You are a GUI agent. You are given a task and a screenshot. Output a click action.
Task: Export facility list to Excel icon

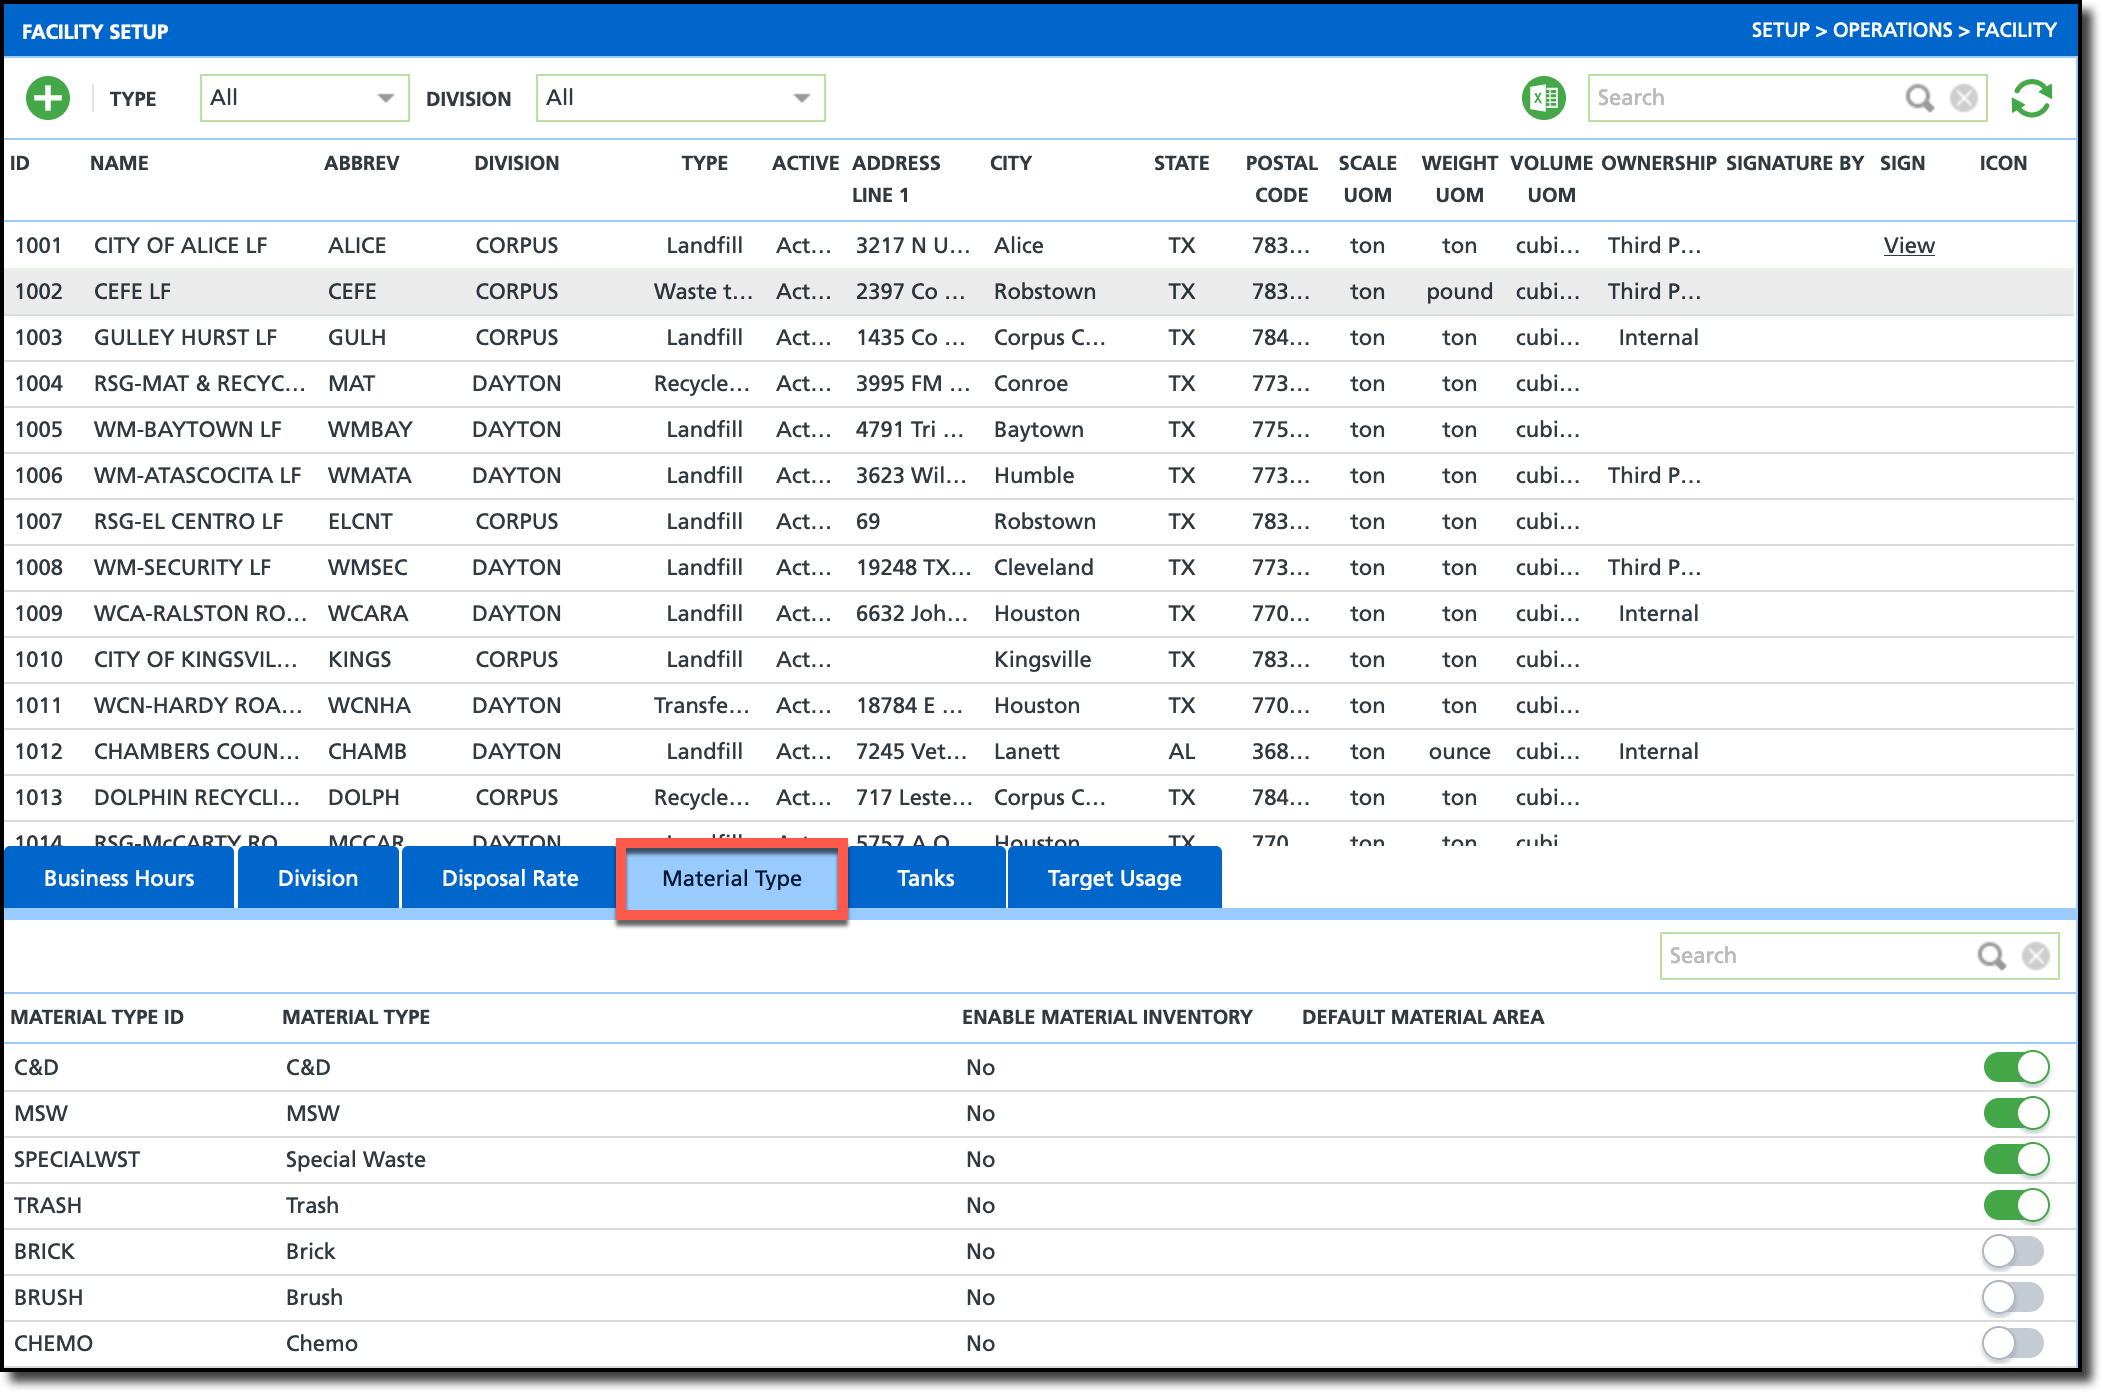(x=1543, y=98)
